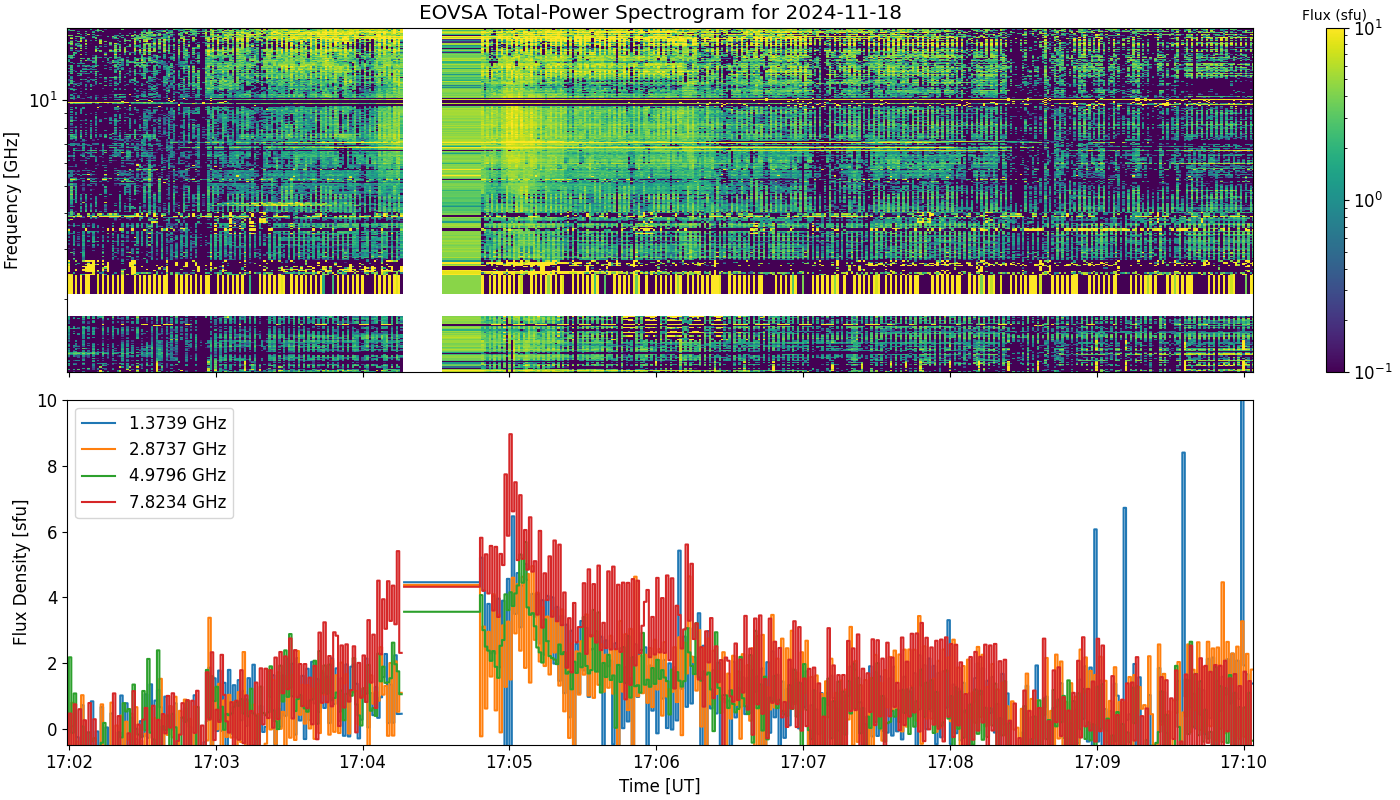Click the 17:05 time tick label
Screen dimensions: 1400x800
tap(510, 763)
